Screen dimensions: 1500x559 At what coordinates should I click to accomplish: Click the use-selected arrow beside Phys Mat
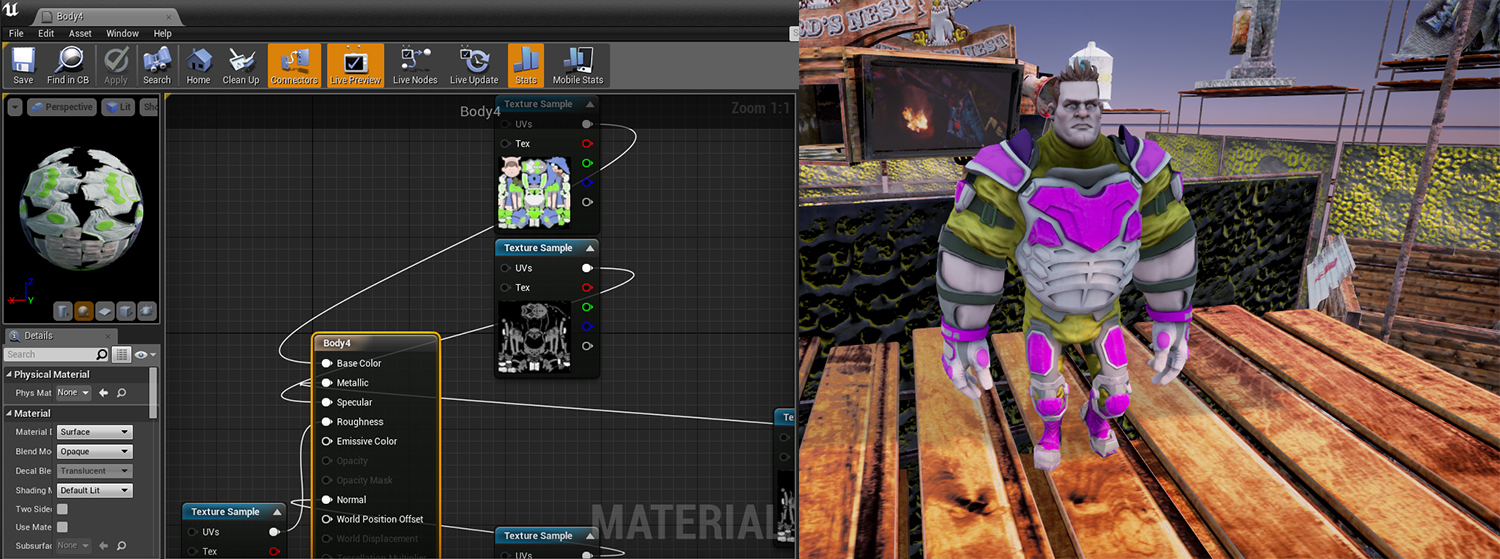(103, 393)
